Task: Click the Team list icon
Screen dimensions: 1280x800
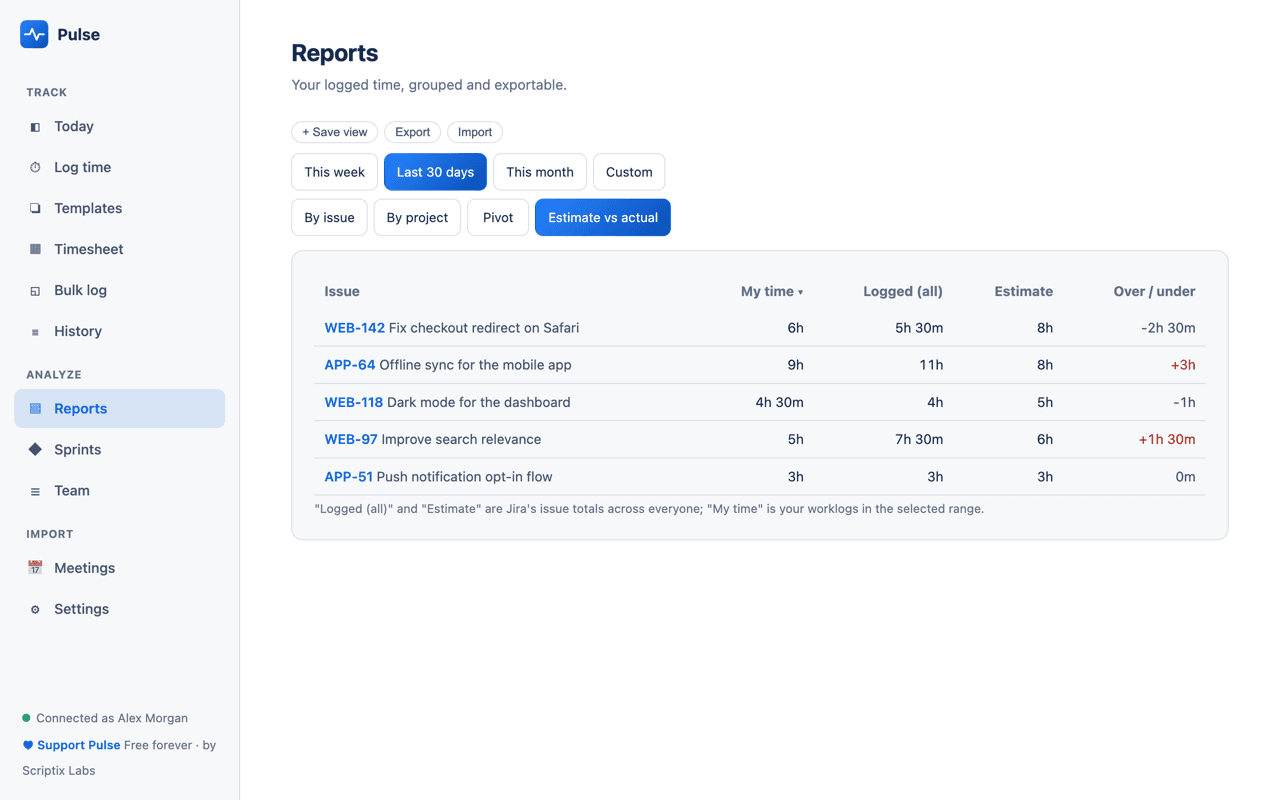Action: tap(35, 491)
